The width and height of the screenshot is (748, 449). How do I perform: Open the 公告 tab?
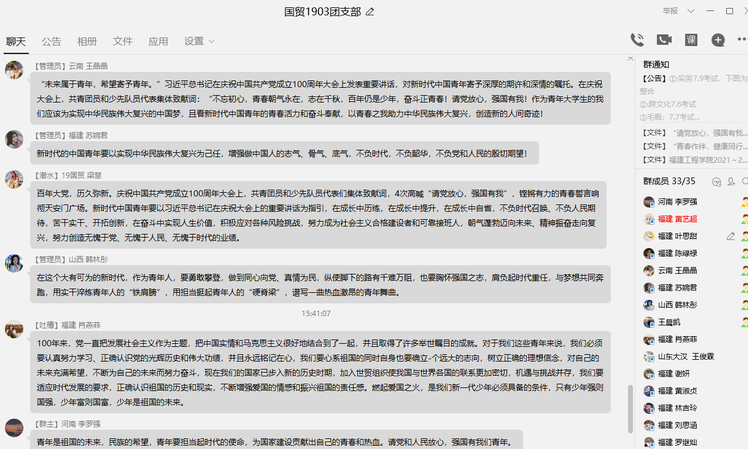(51, 42)
